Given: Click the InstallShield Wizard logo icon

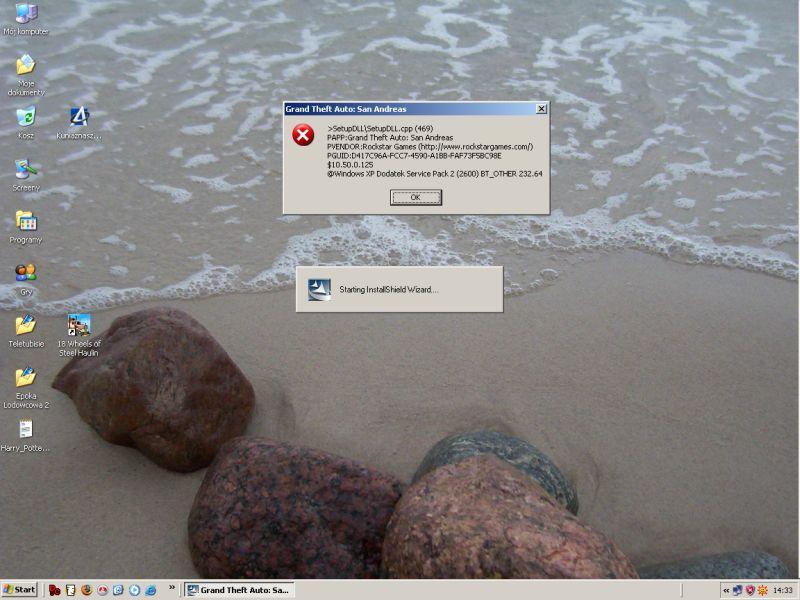Looking at the screenshot, I should click(x=319, y=289).
